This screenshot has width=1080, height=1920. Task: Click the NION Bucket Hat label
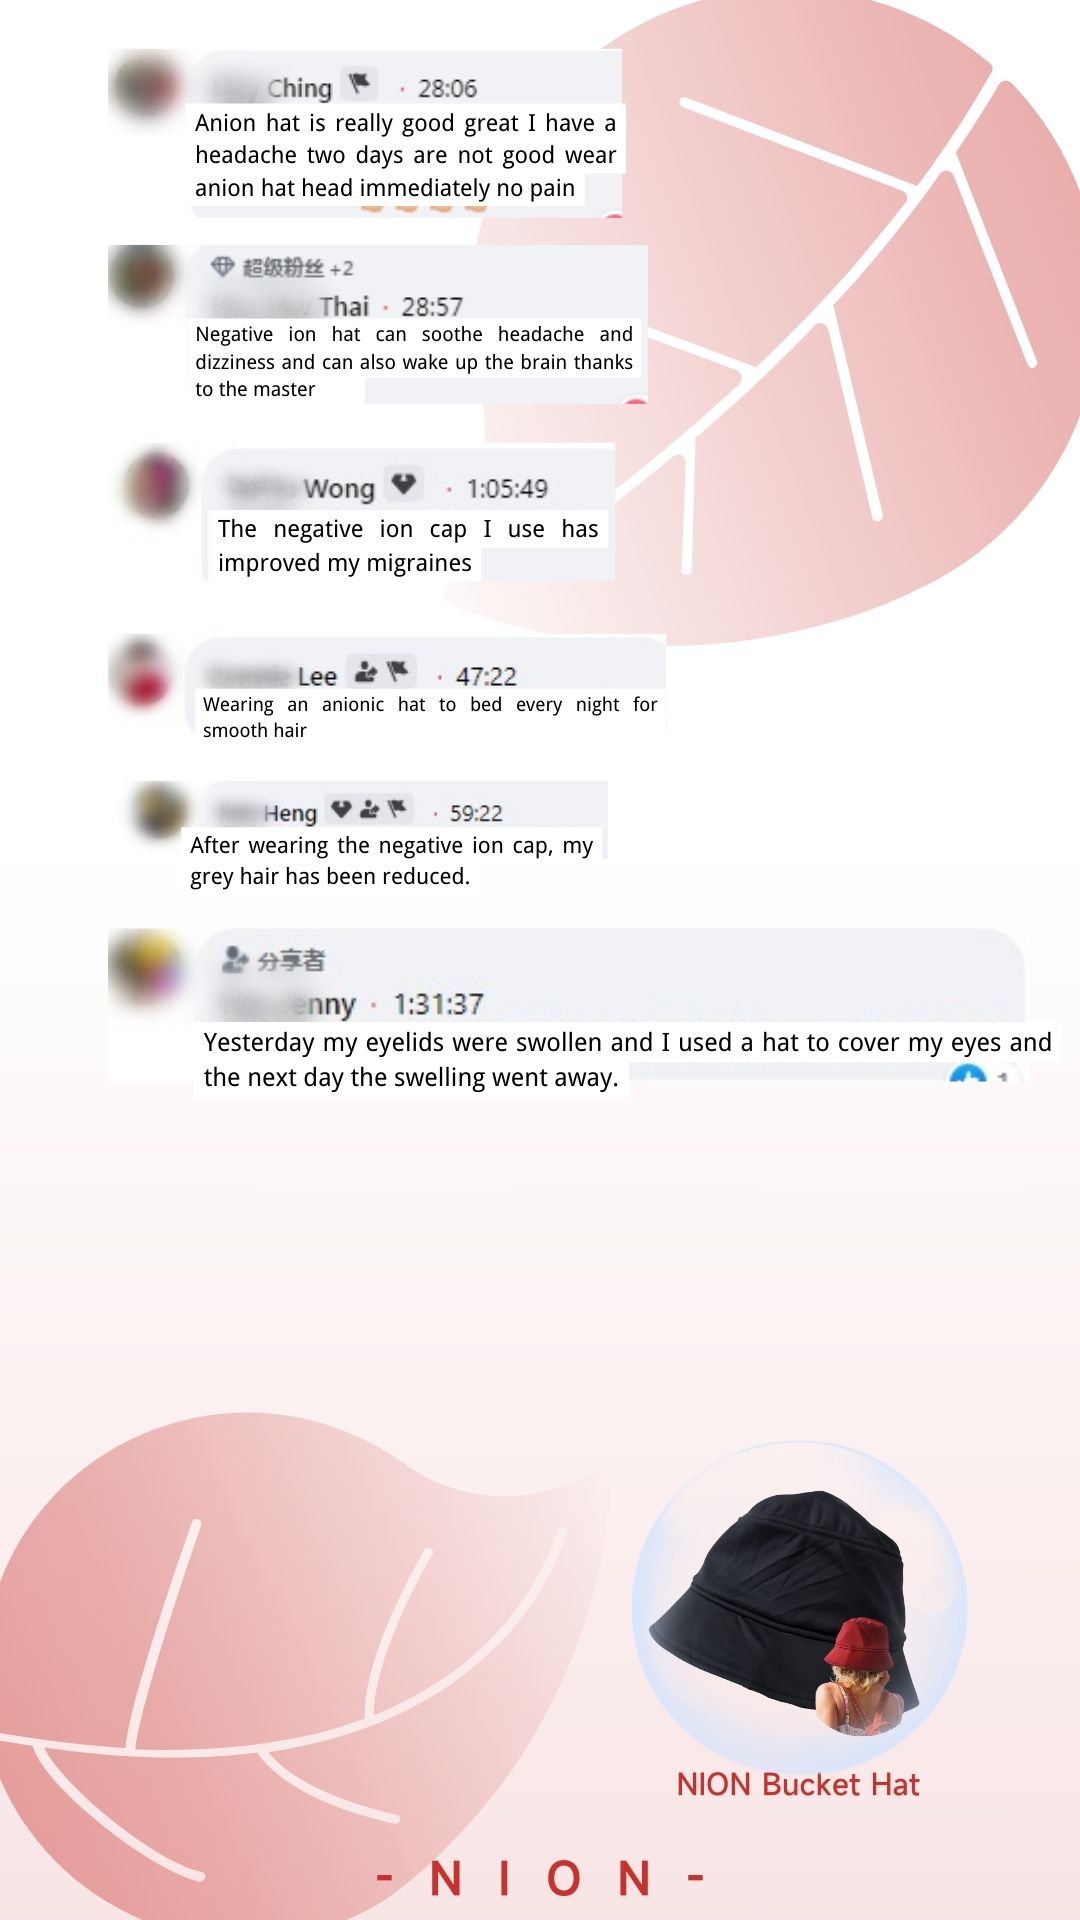[x=798, y=1785]
